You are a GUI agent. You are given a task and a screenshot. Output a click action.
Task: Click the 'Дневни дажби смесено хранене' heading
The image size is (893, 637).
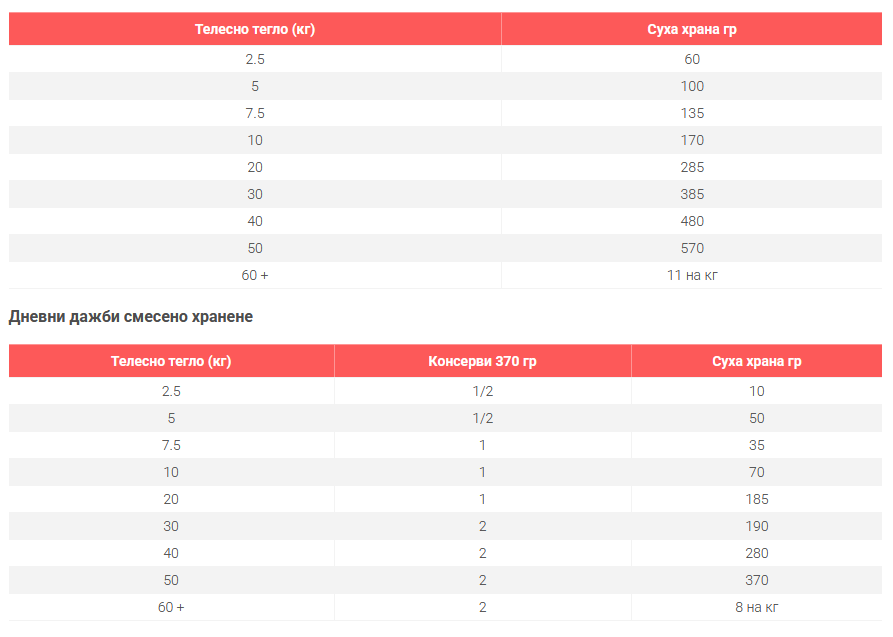(x=131, y=317)
